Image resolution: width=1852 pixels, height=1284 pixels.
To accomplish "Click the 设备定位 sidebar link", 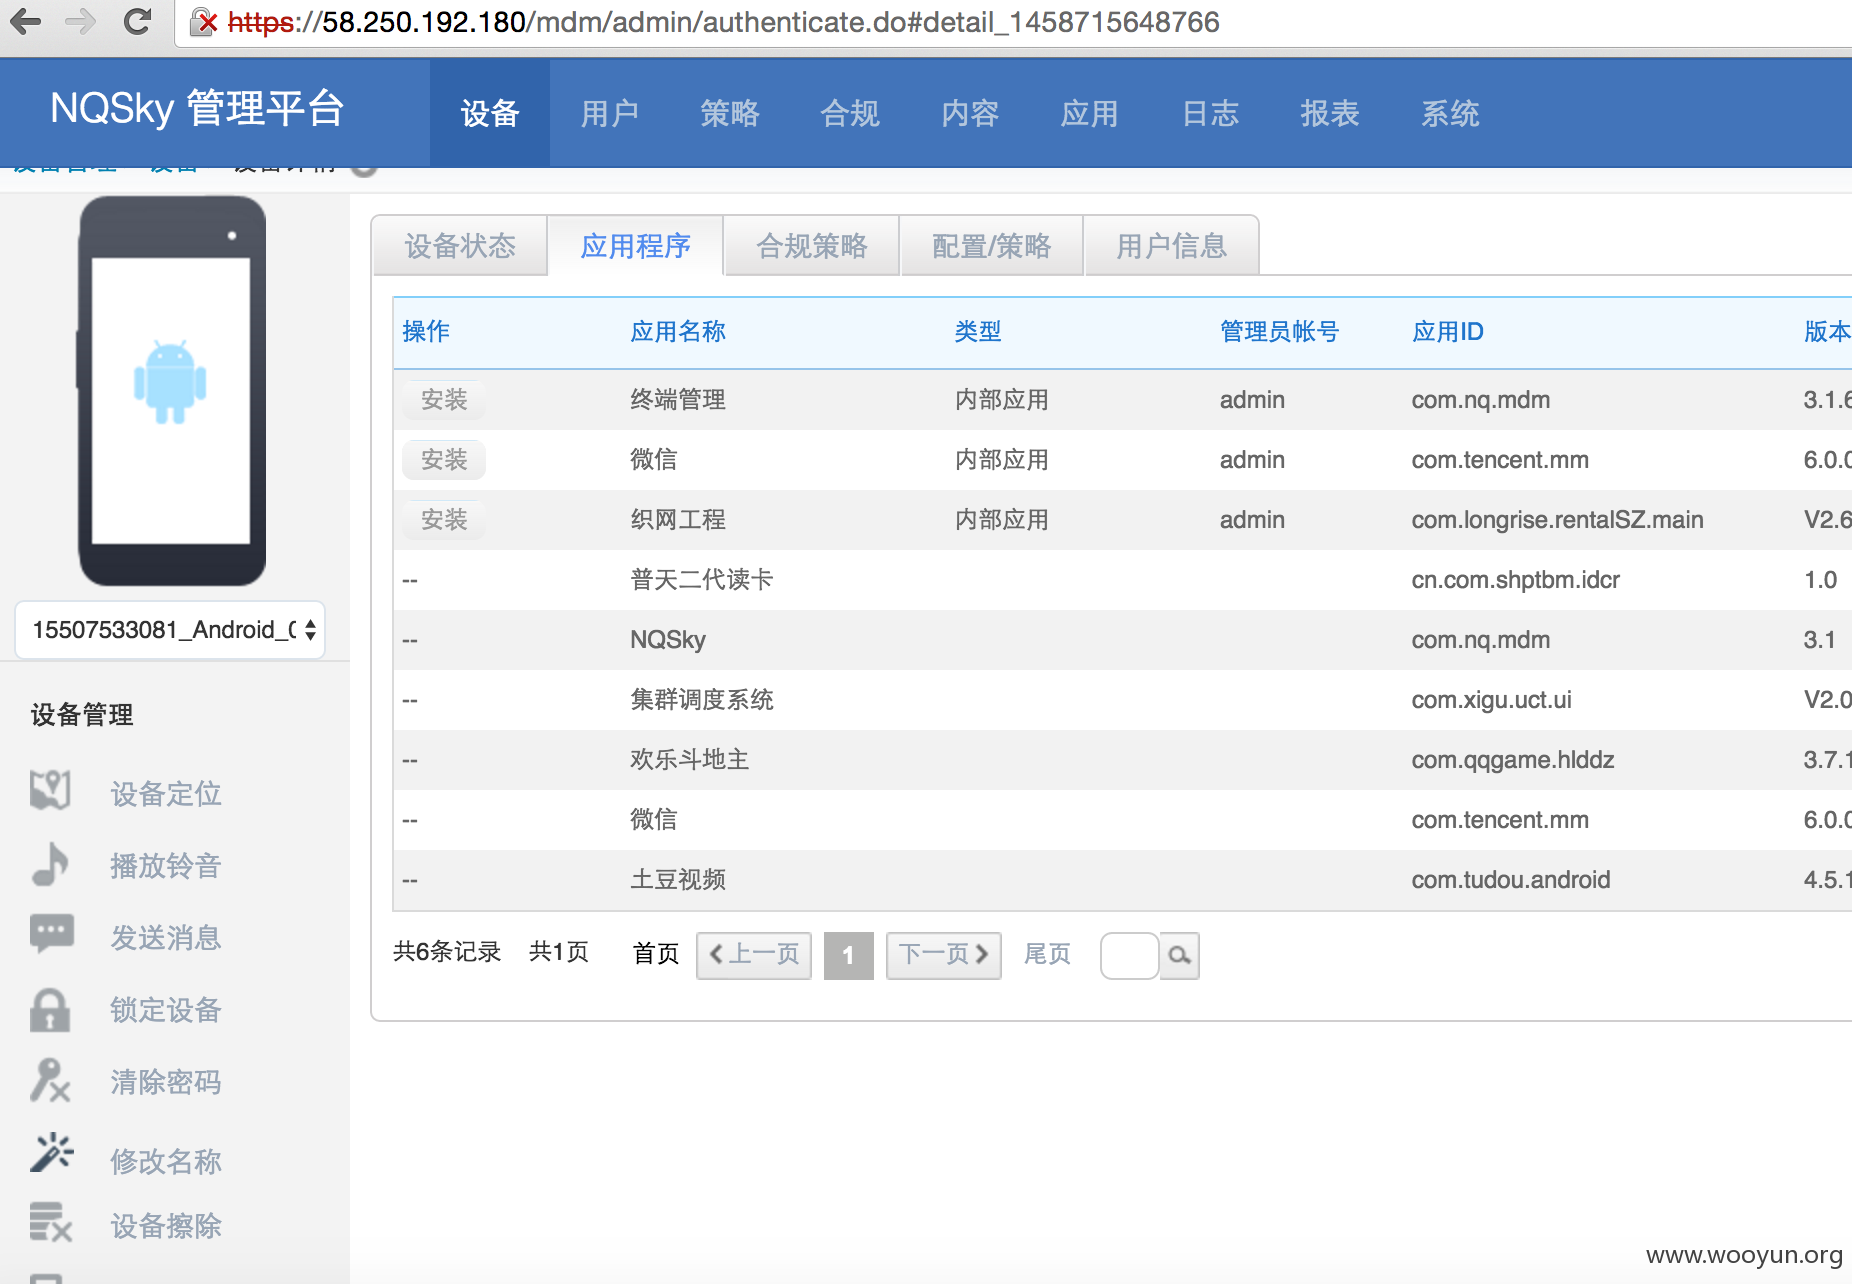I will click(x=166, y=794).
